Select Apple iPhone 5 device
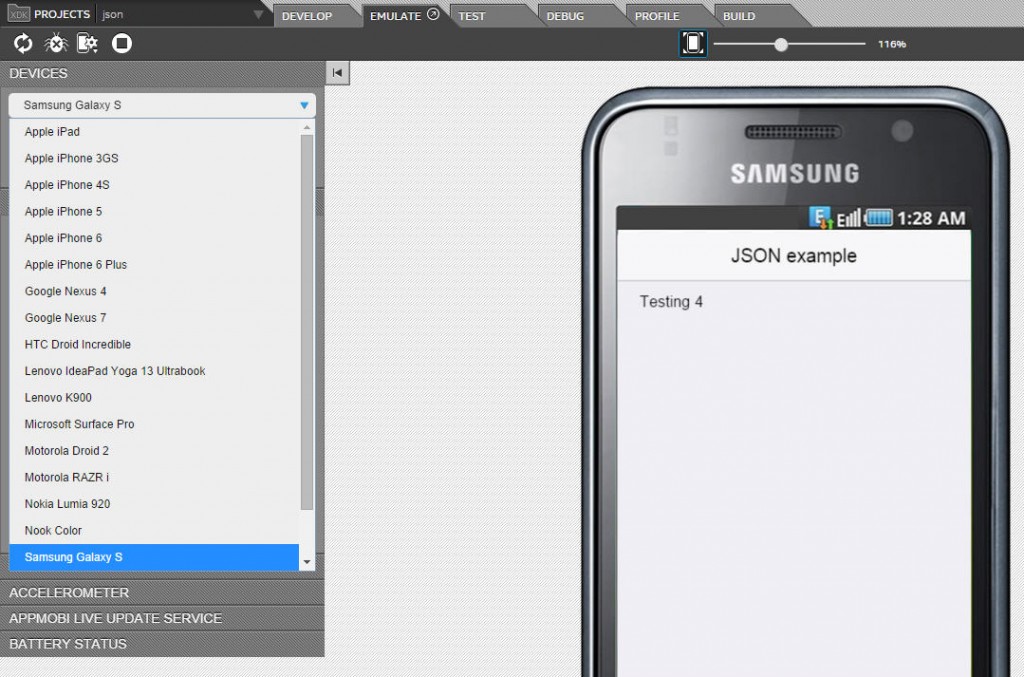The height and width of the screenshot is (677, 1024). tap(154, 212)
